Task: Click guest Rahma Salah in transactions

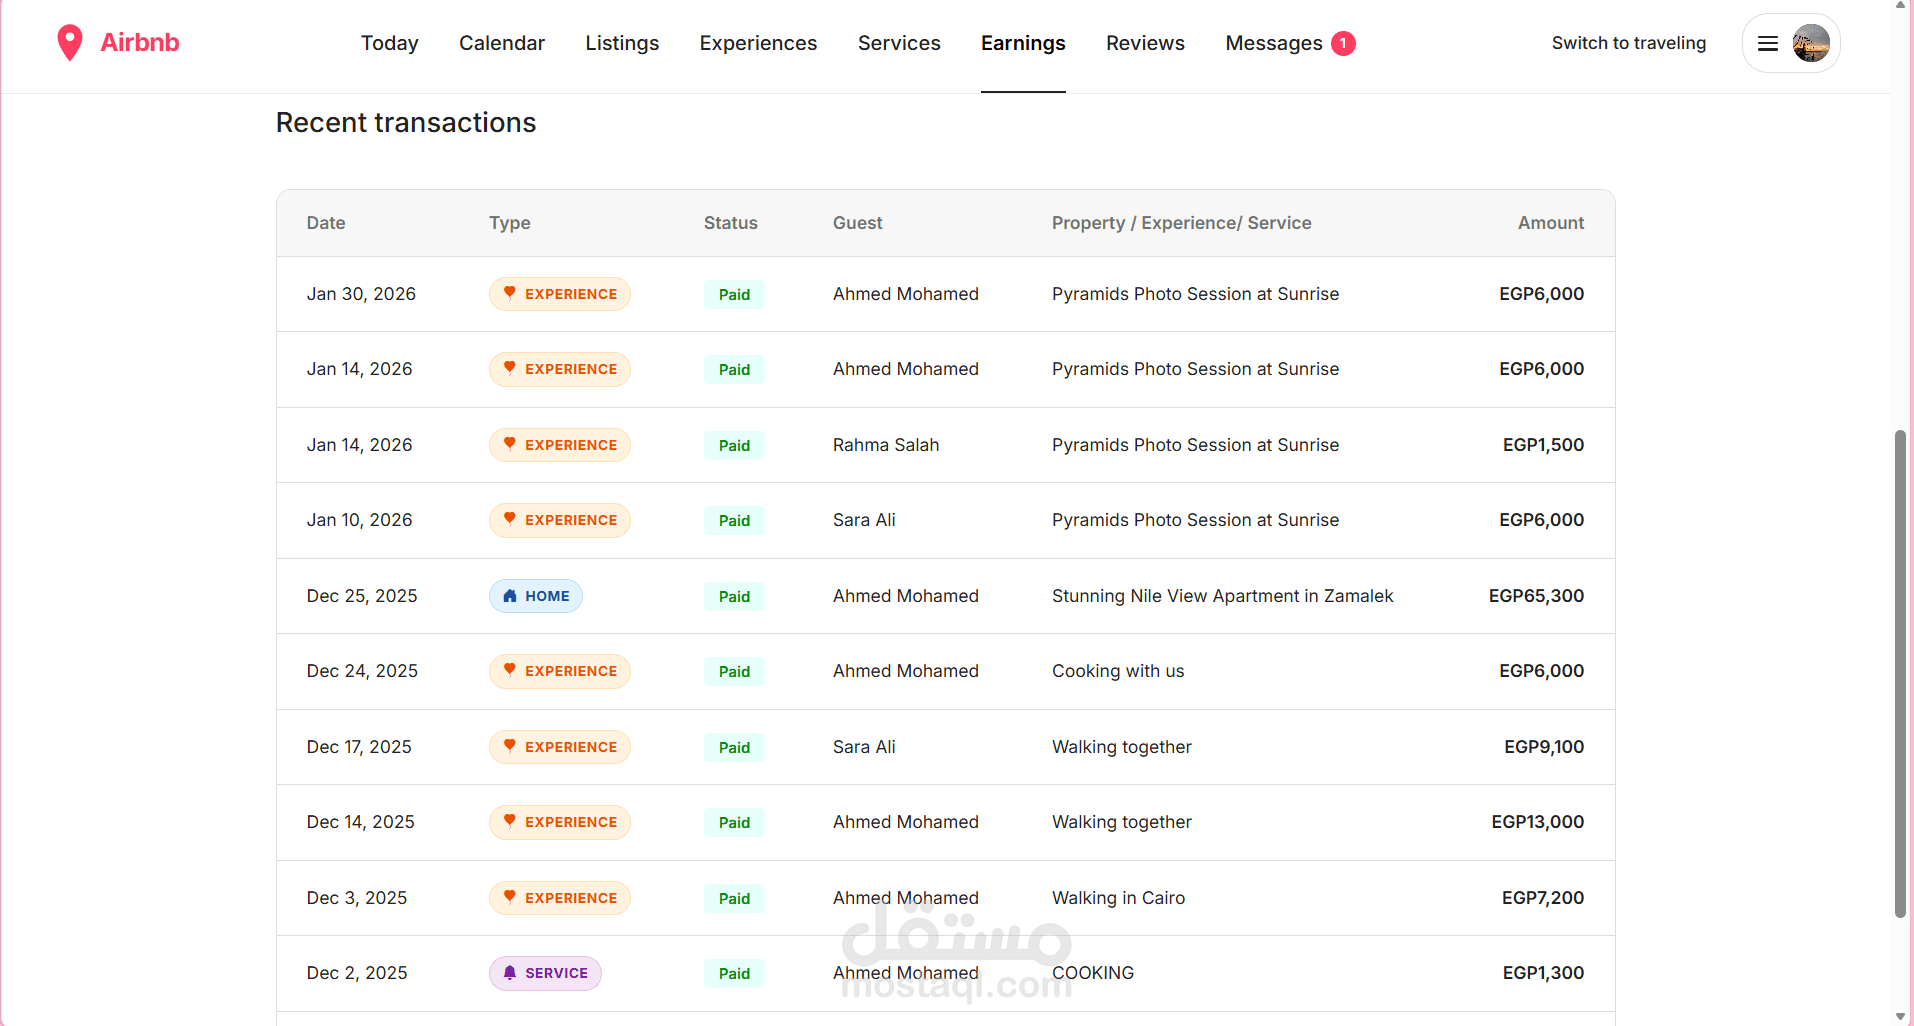Action: pos(886,445)
